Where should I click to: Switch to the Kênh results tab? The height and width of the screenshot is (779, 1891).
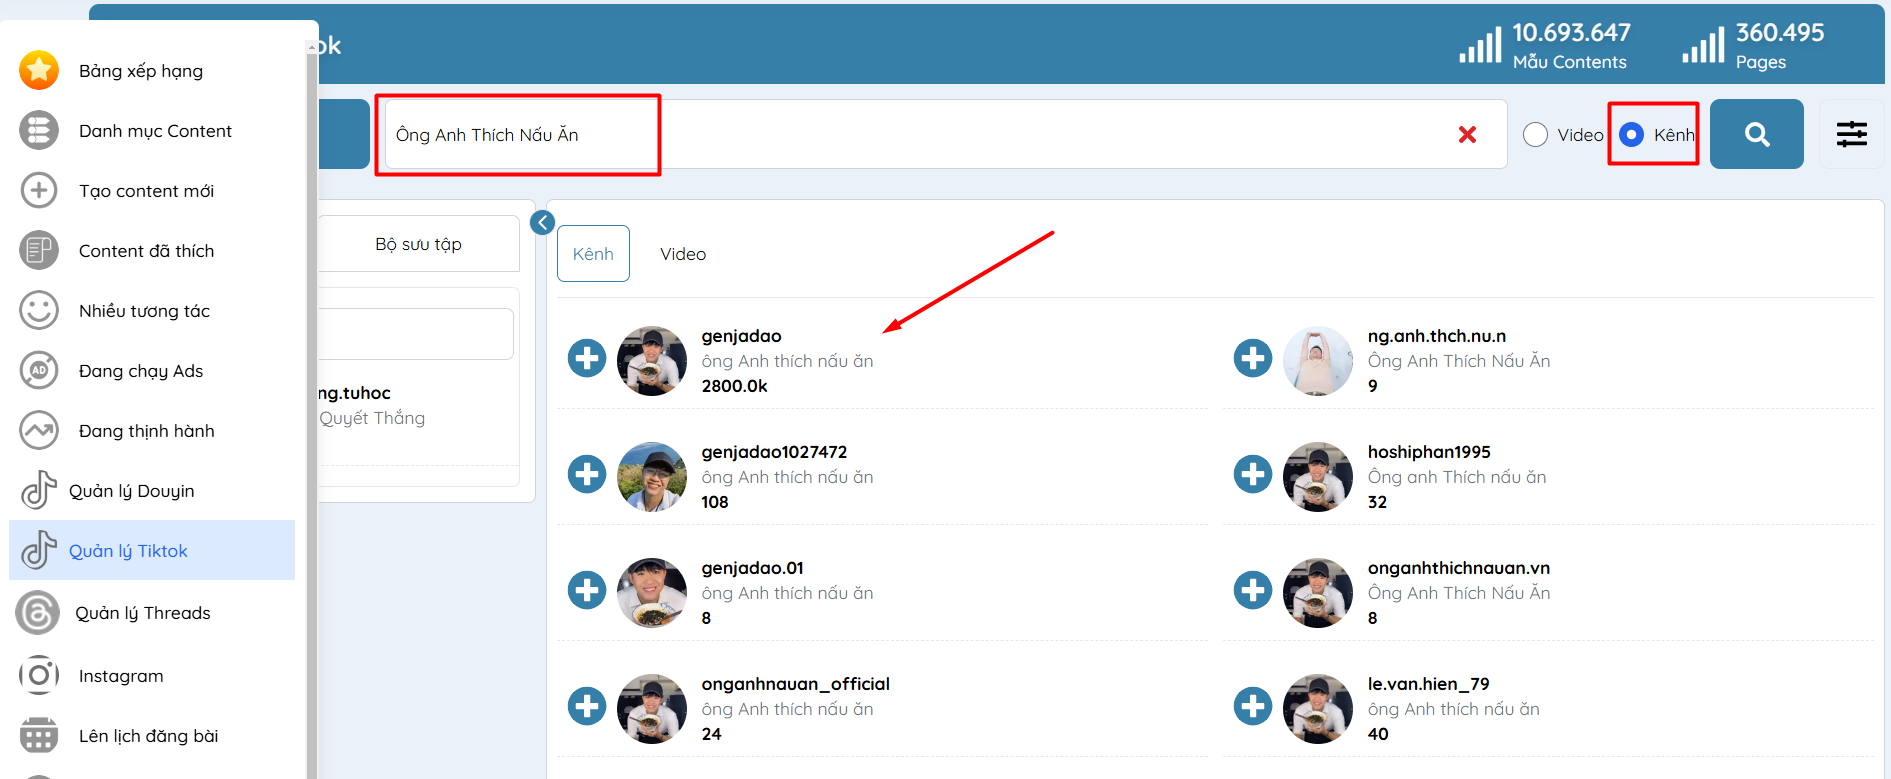coord(593,254)
